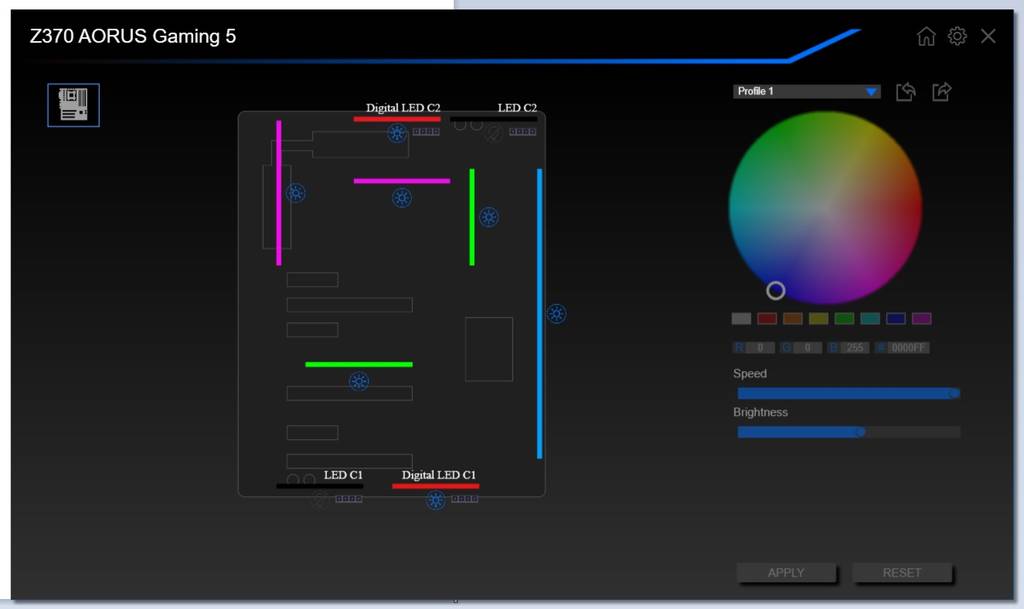The image size is (1024, 609).
Task: Click the G value field
Action: click(x=807, y=348)
